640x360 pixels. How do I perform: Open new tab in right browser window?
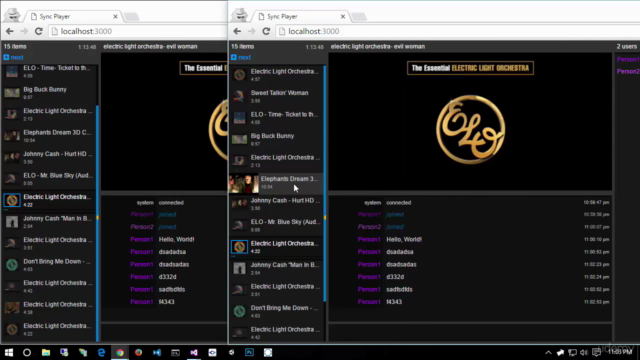[x=359, y=17]
